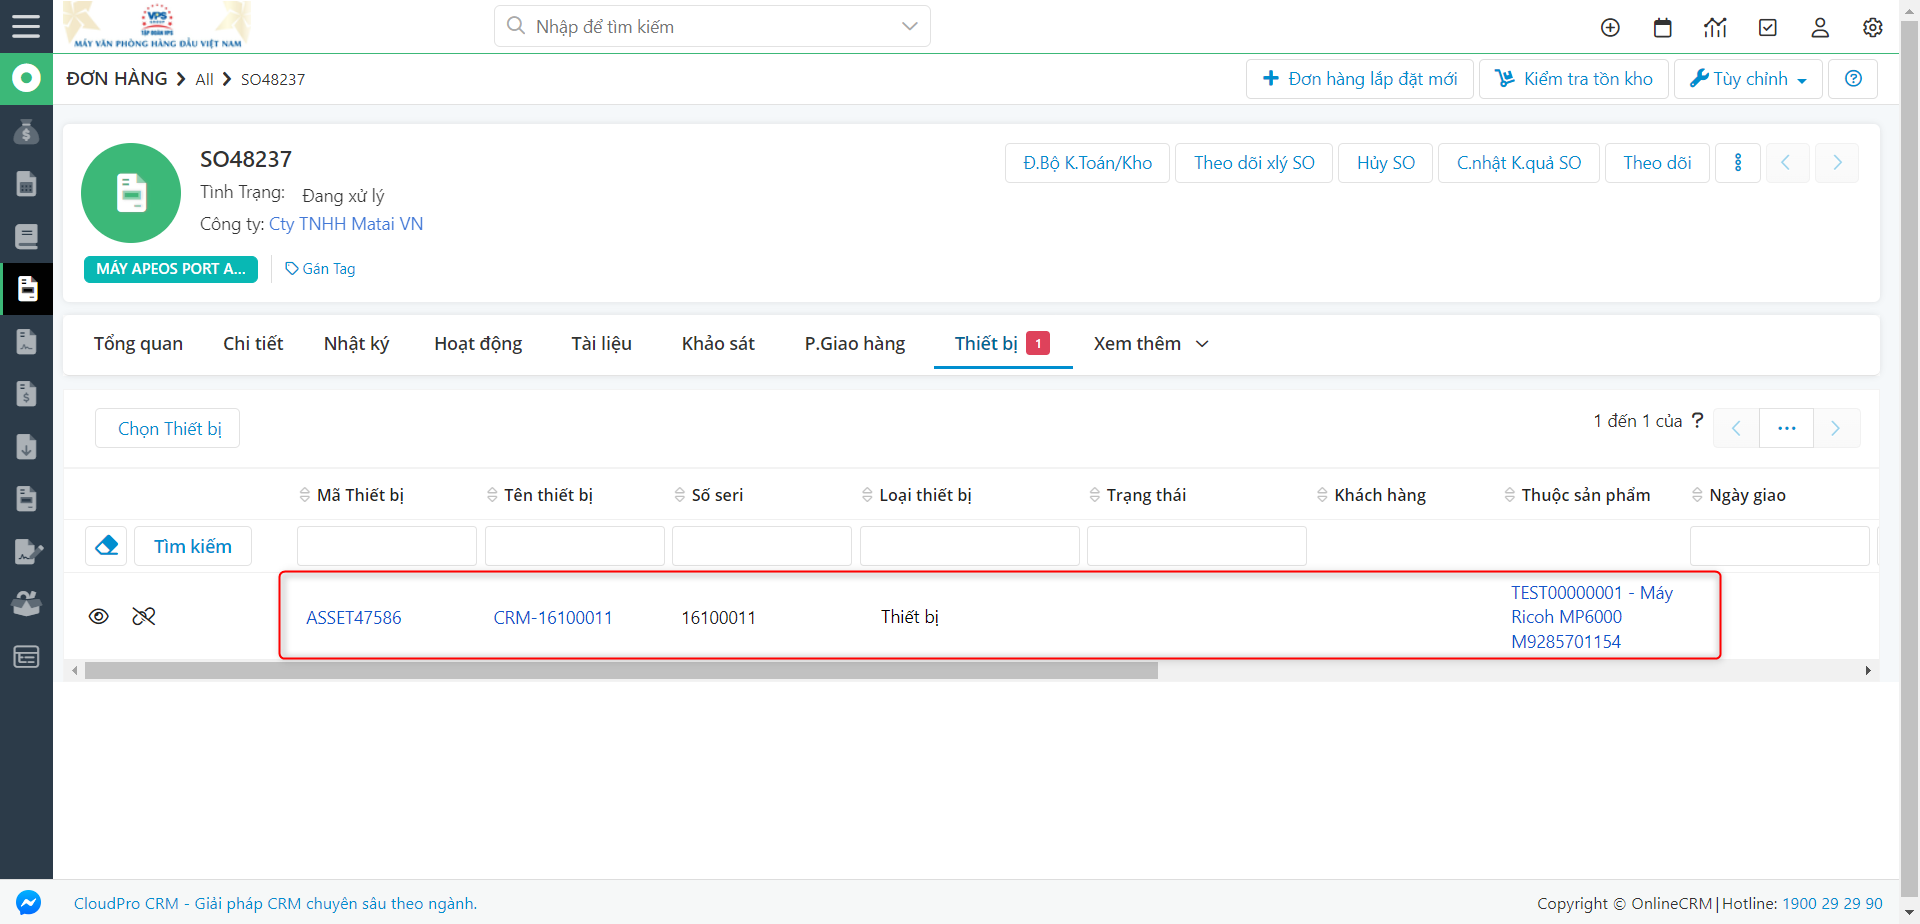Open the reports chart icon
Screen dimensions: 1920x924
point(1715,28)
